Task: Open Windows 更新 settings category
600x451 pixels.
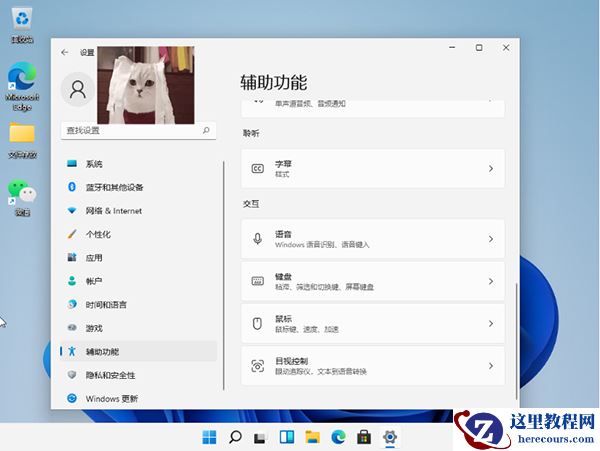Action: coord(139,399)
